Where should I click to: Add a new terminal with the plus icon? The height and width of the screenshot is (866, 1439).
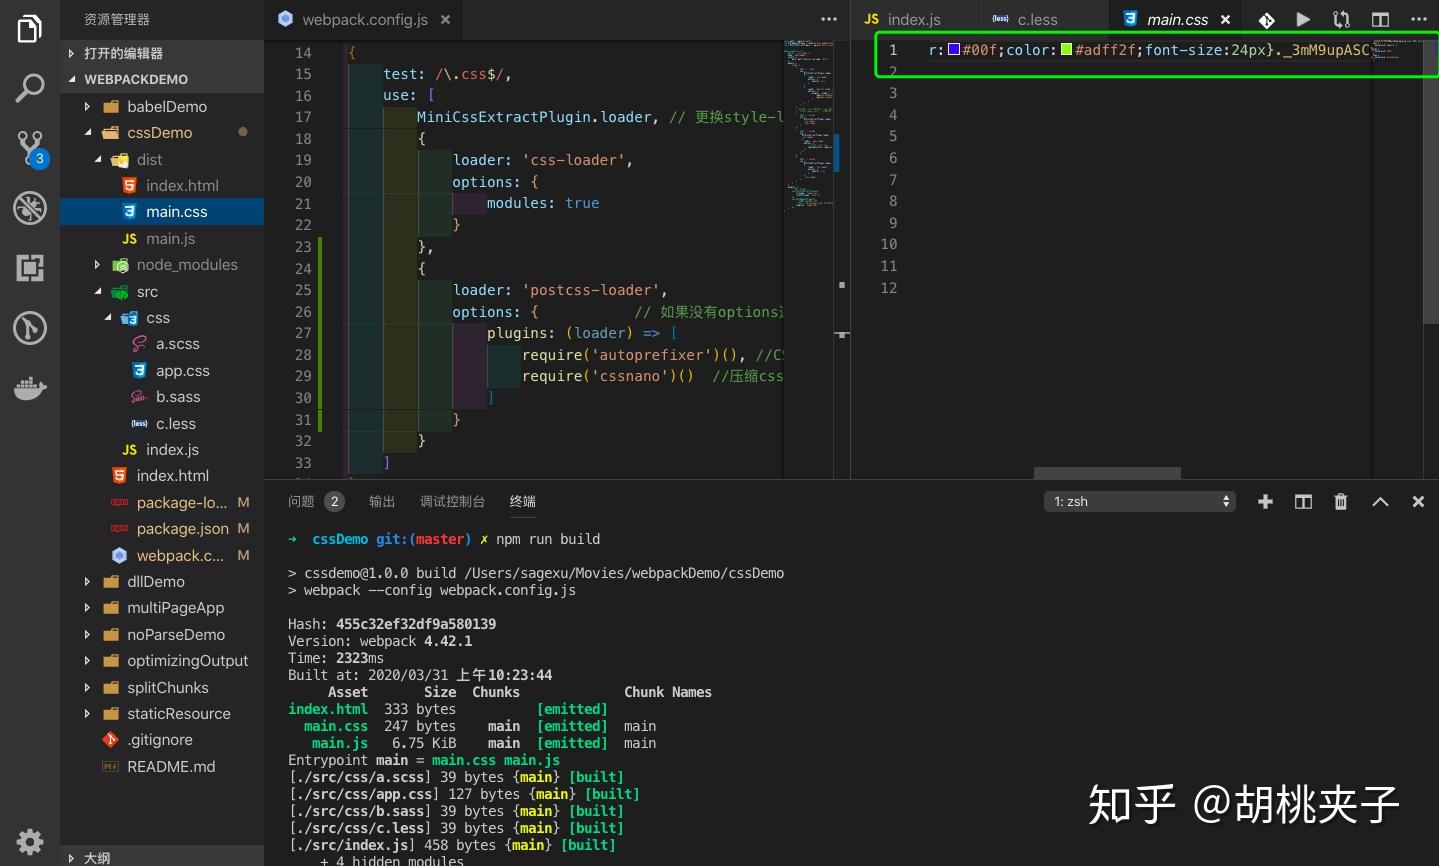(x=1265, y=501)
